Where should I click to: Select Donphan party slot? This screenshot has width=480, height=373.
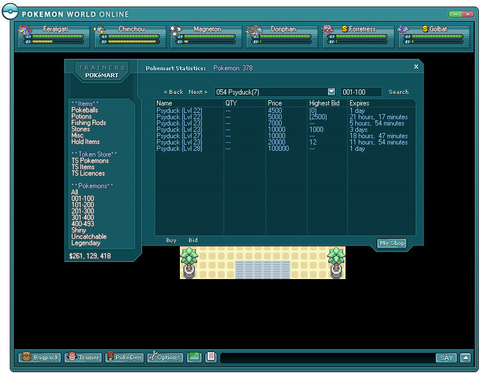coord(282,35)
